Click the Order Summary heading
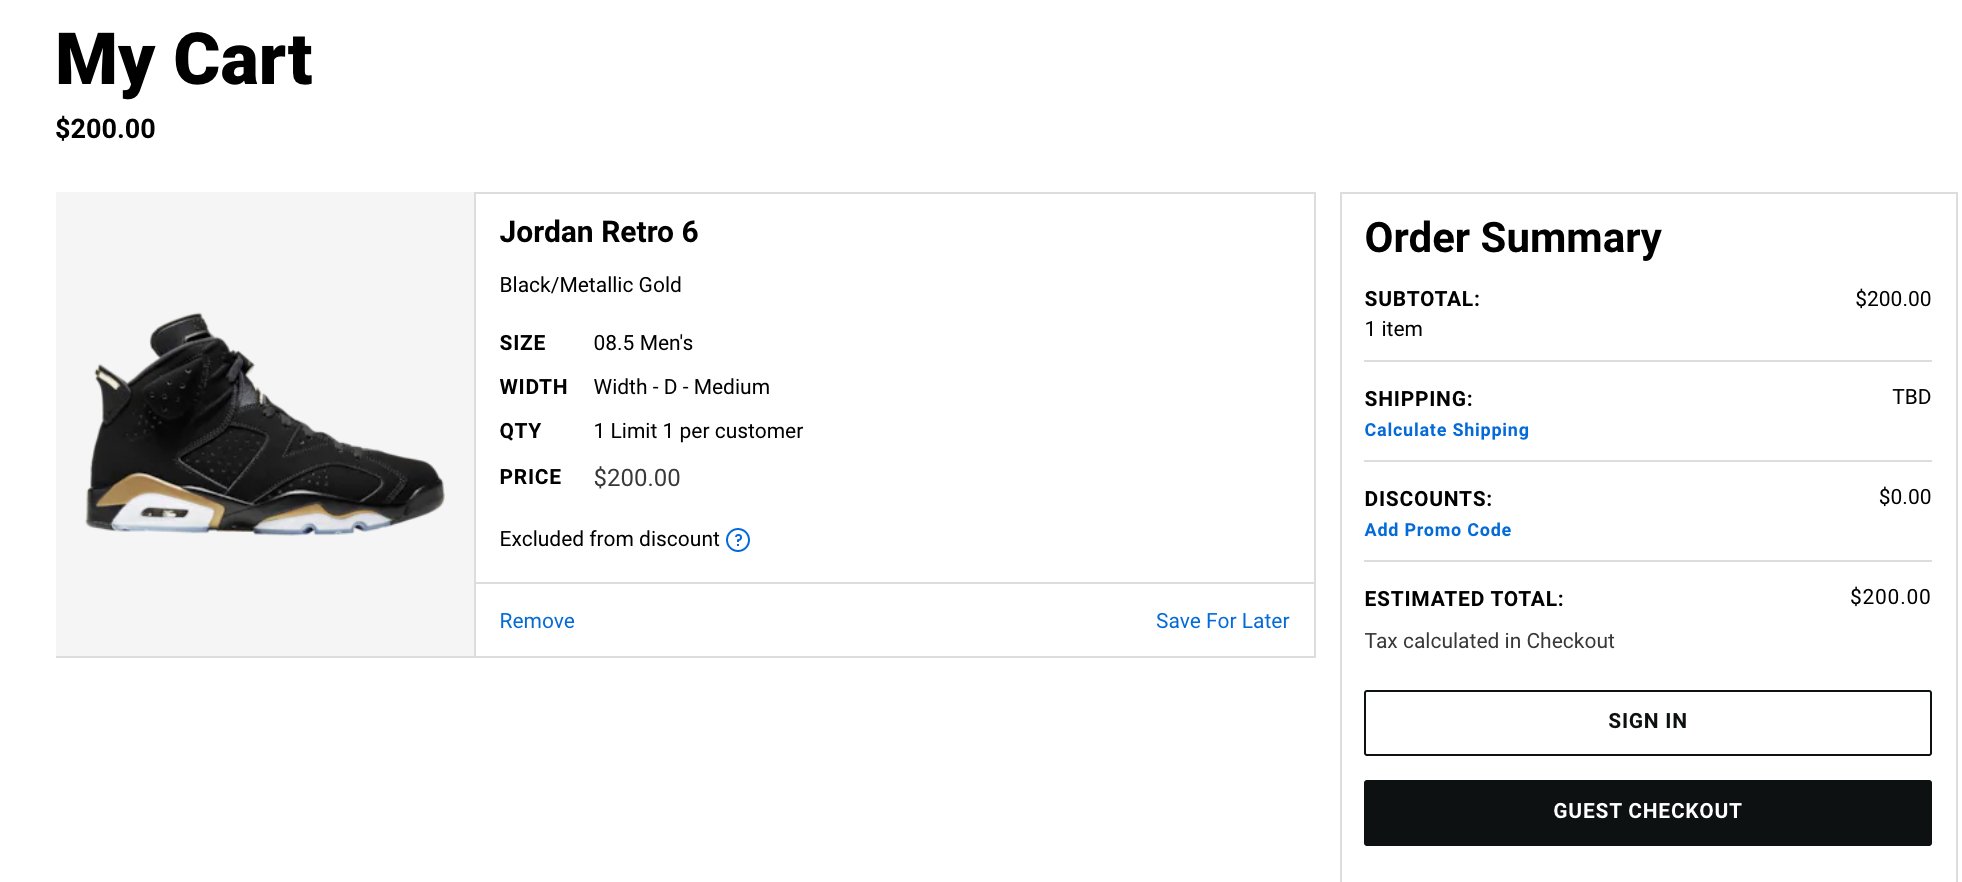 (x=1513, y=238)
